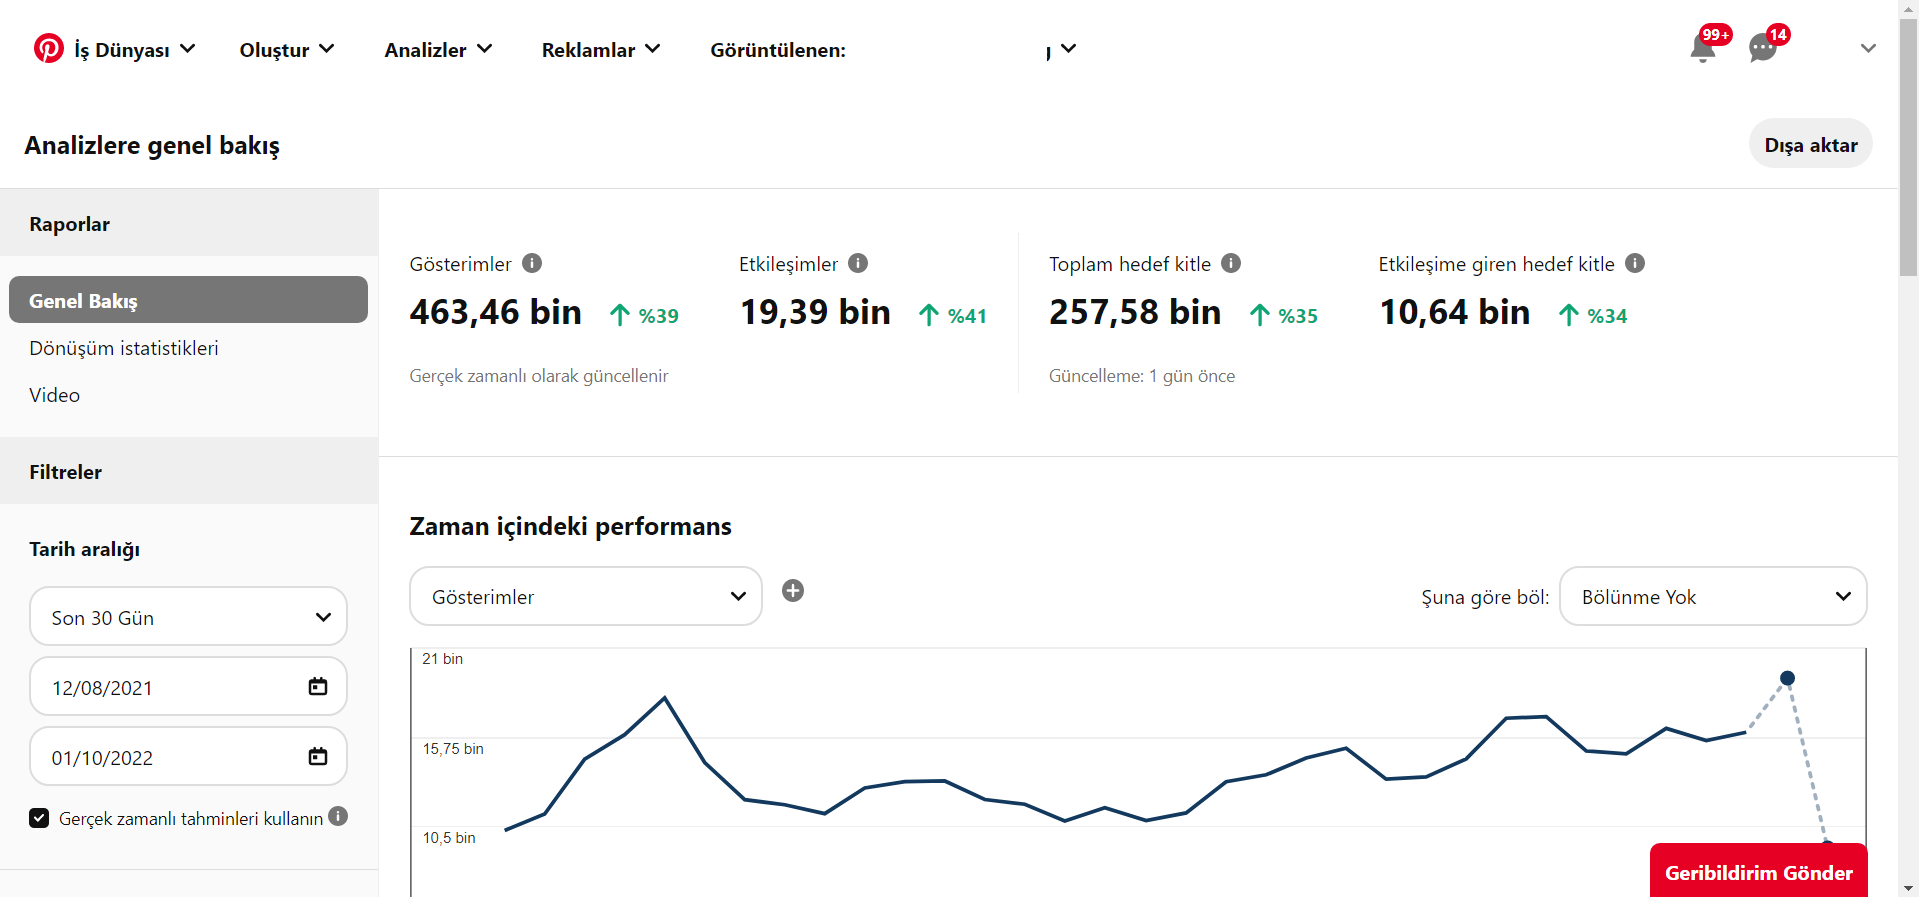Open calendar icon for end date 01/10/2022

[318, 756]
